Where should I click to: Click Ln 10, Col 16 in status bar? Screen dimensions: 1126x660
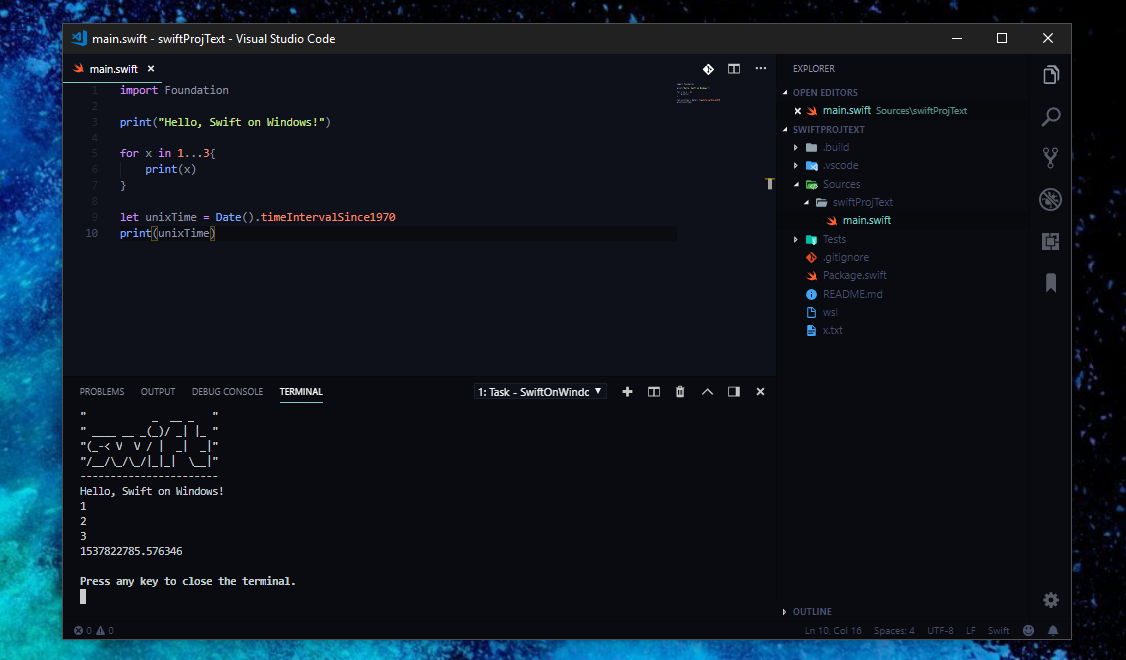(x=833, y=631)
